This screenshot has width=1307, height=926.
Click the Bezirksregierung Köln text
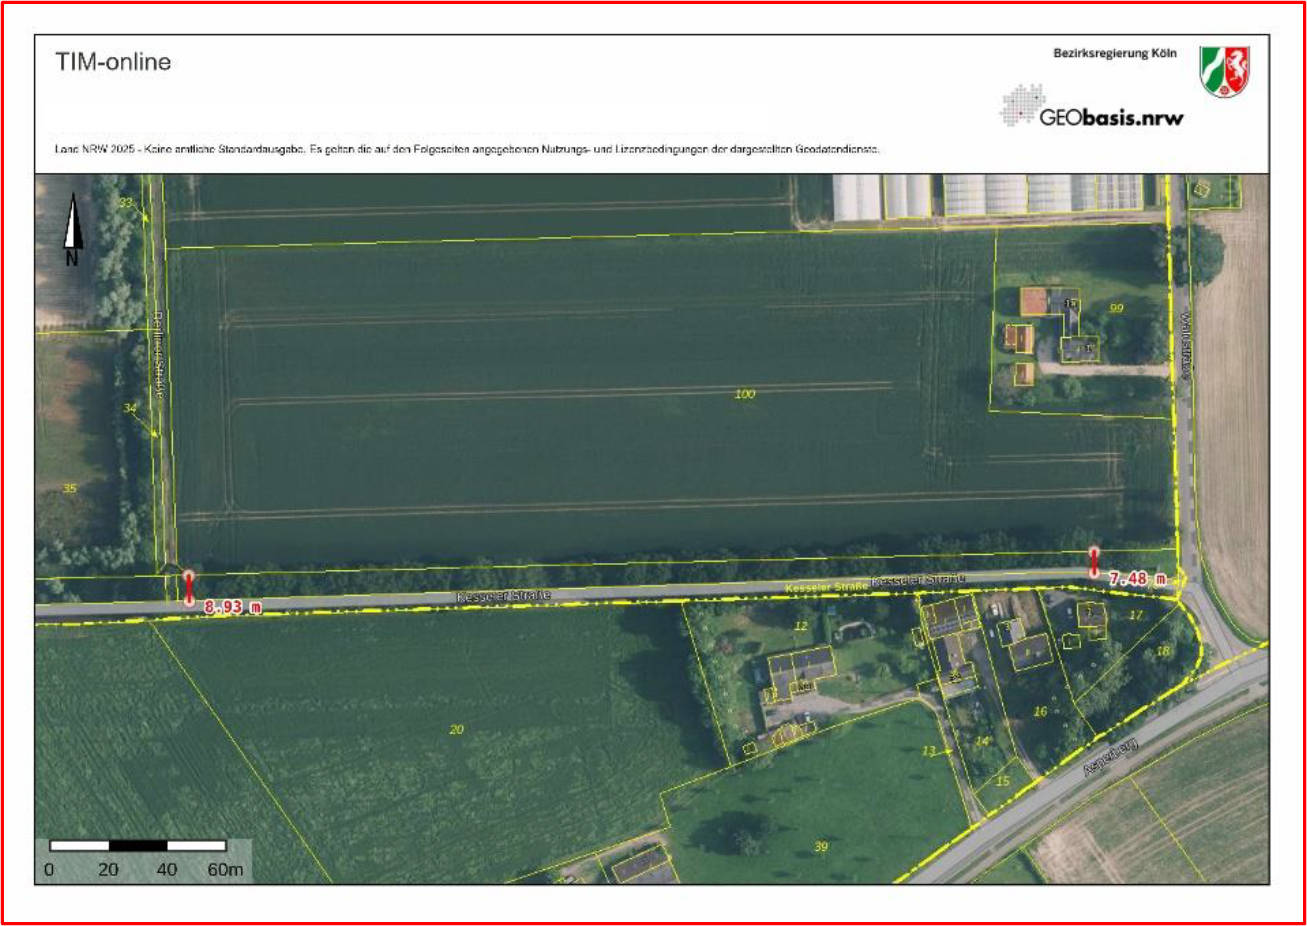pos(1115,53)
